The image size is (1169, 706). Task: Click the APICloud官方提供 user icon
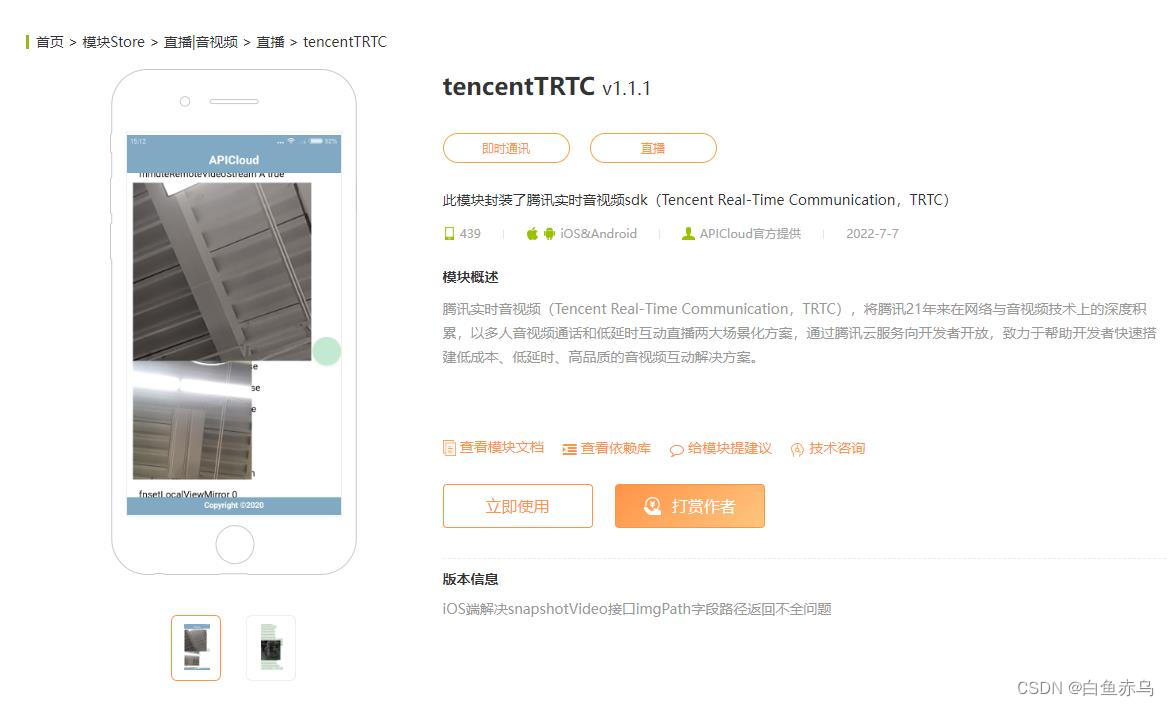pos(688,234)
